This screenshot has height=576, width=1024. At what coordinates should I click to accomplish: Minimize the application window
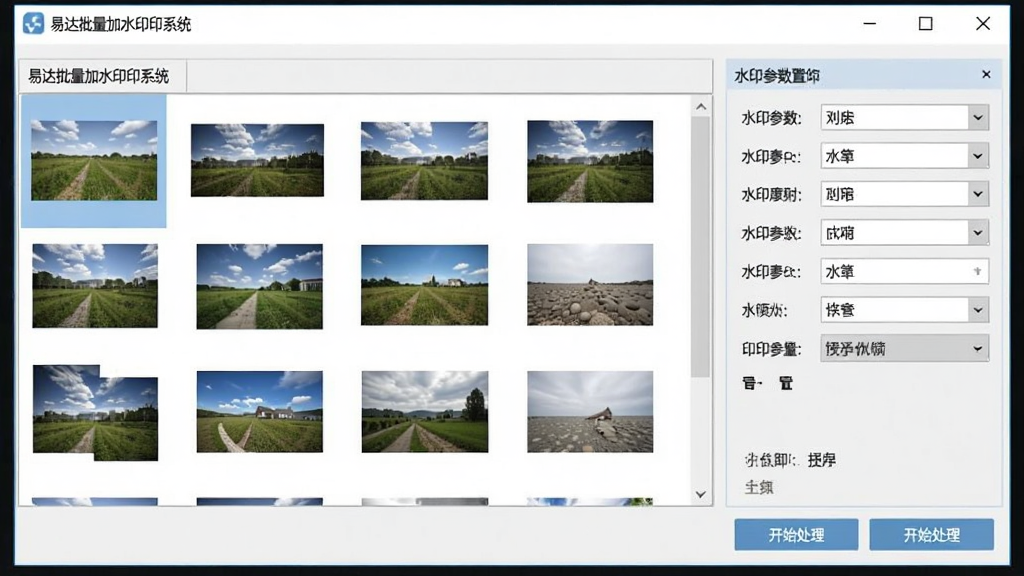(x=869, y=24)
